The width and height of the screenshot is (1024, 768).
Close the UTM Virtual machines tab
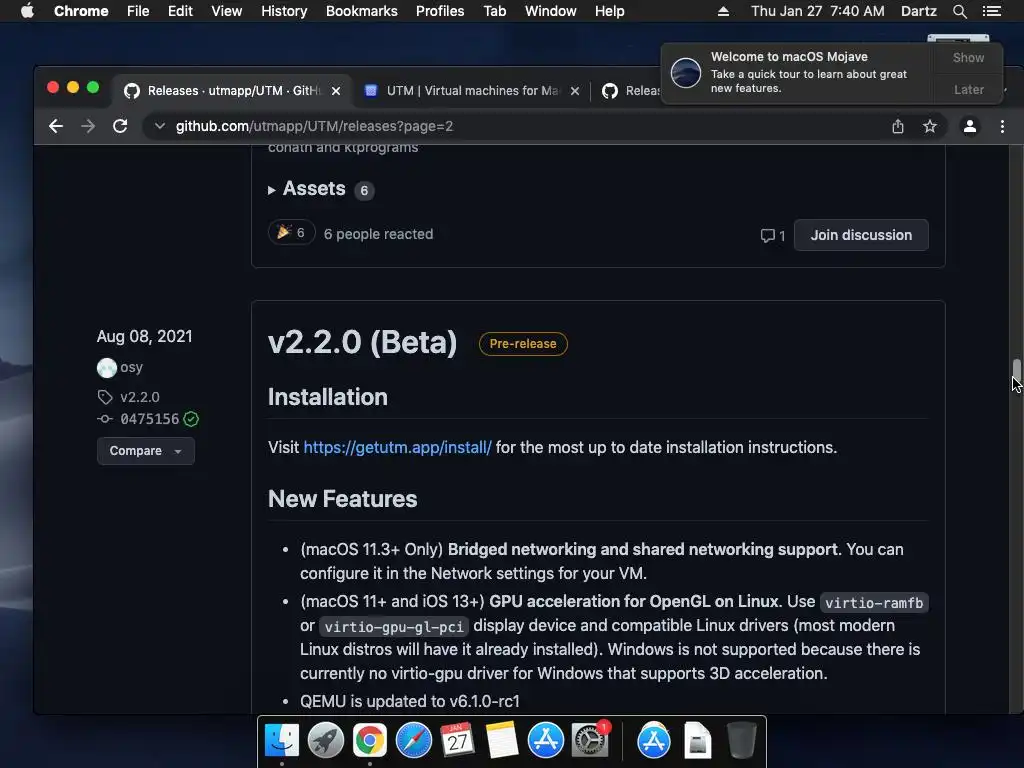pyautogui.click(x=575, y=91)
